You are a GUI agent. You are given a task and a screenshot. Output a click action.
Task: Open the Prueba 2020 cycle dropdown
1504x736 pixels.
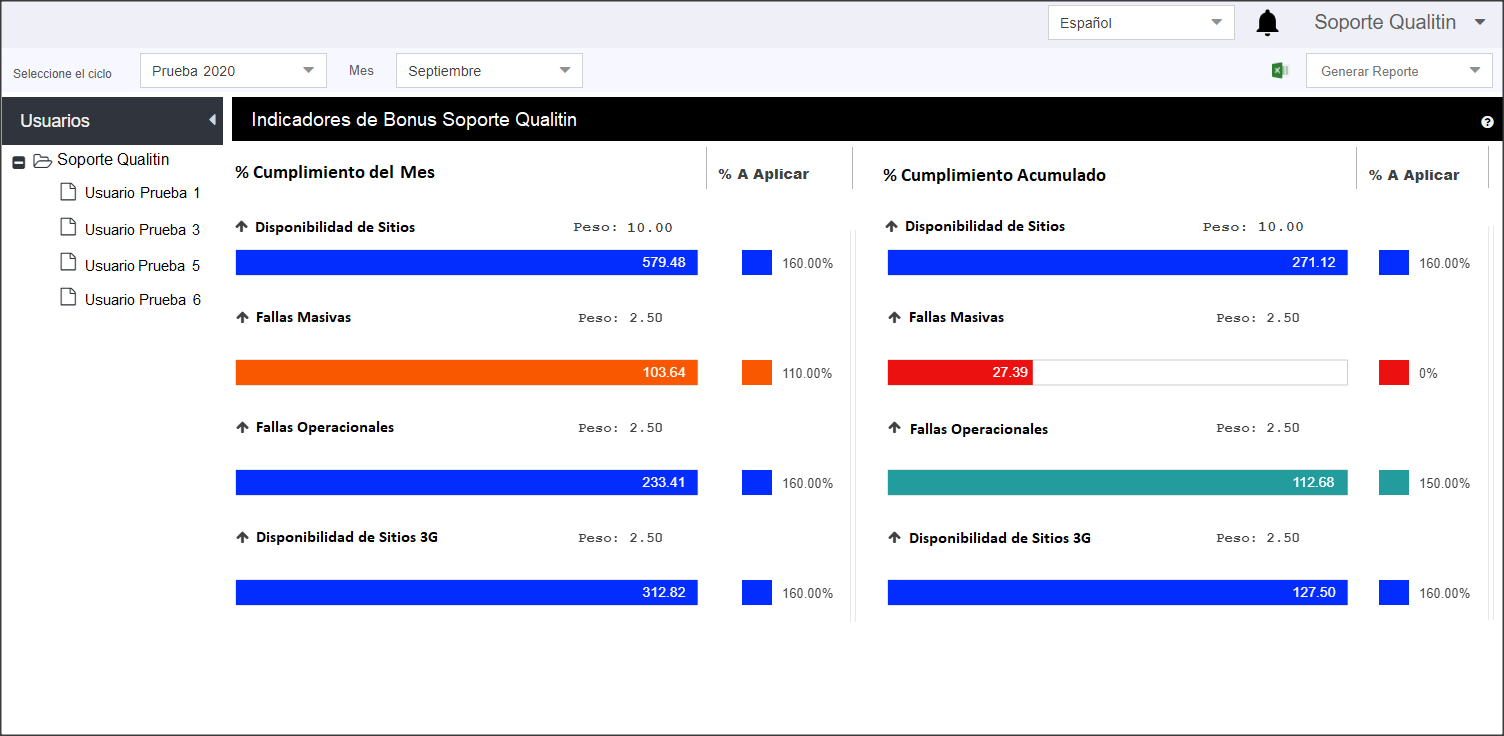pos(233,70)
